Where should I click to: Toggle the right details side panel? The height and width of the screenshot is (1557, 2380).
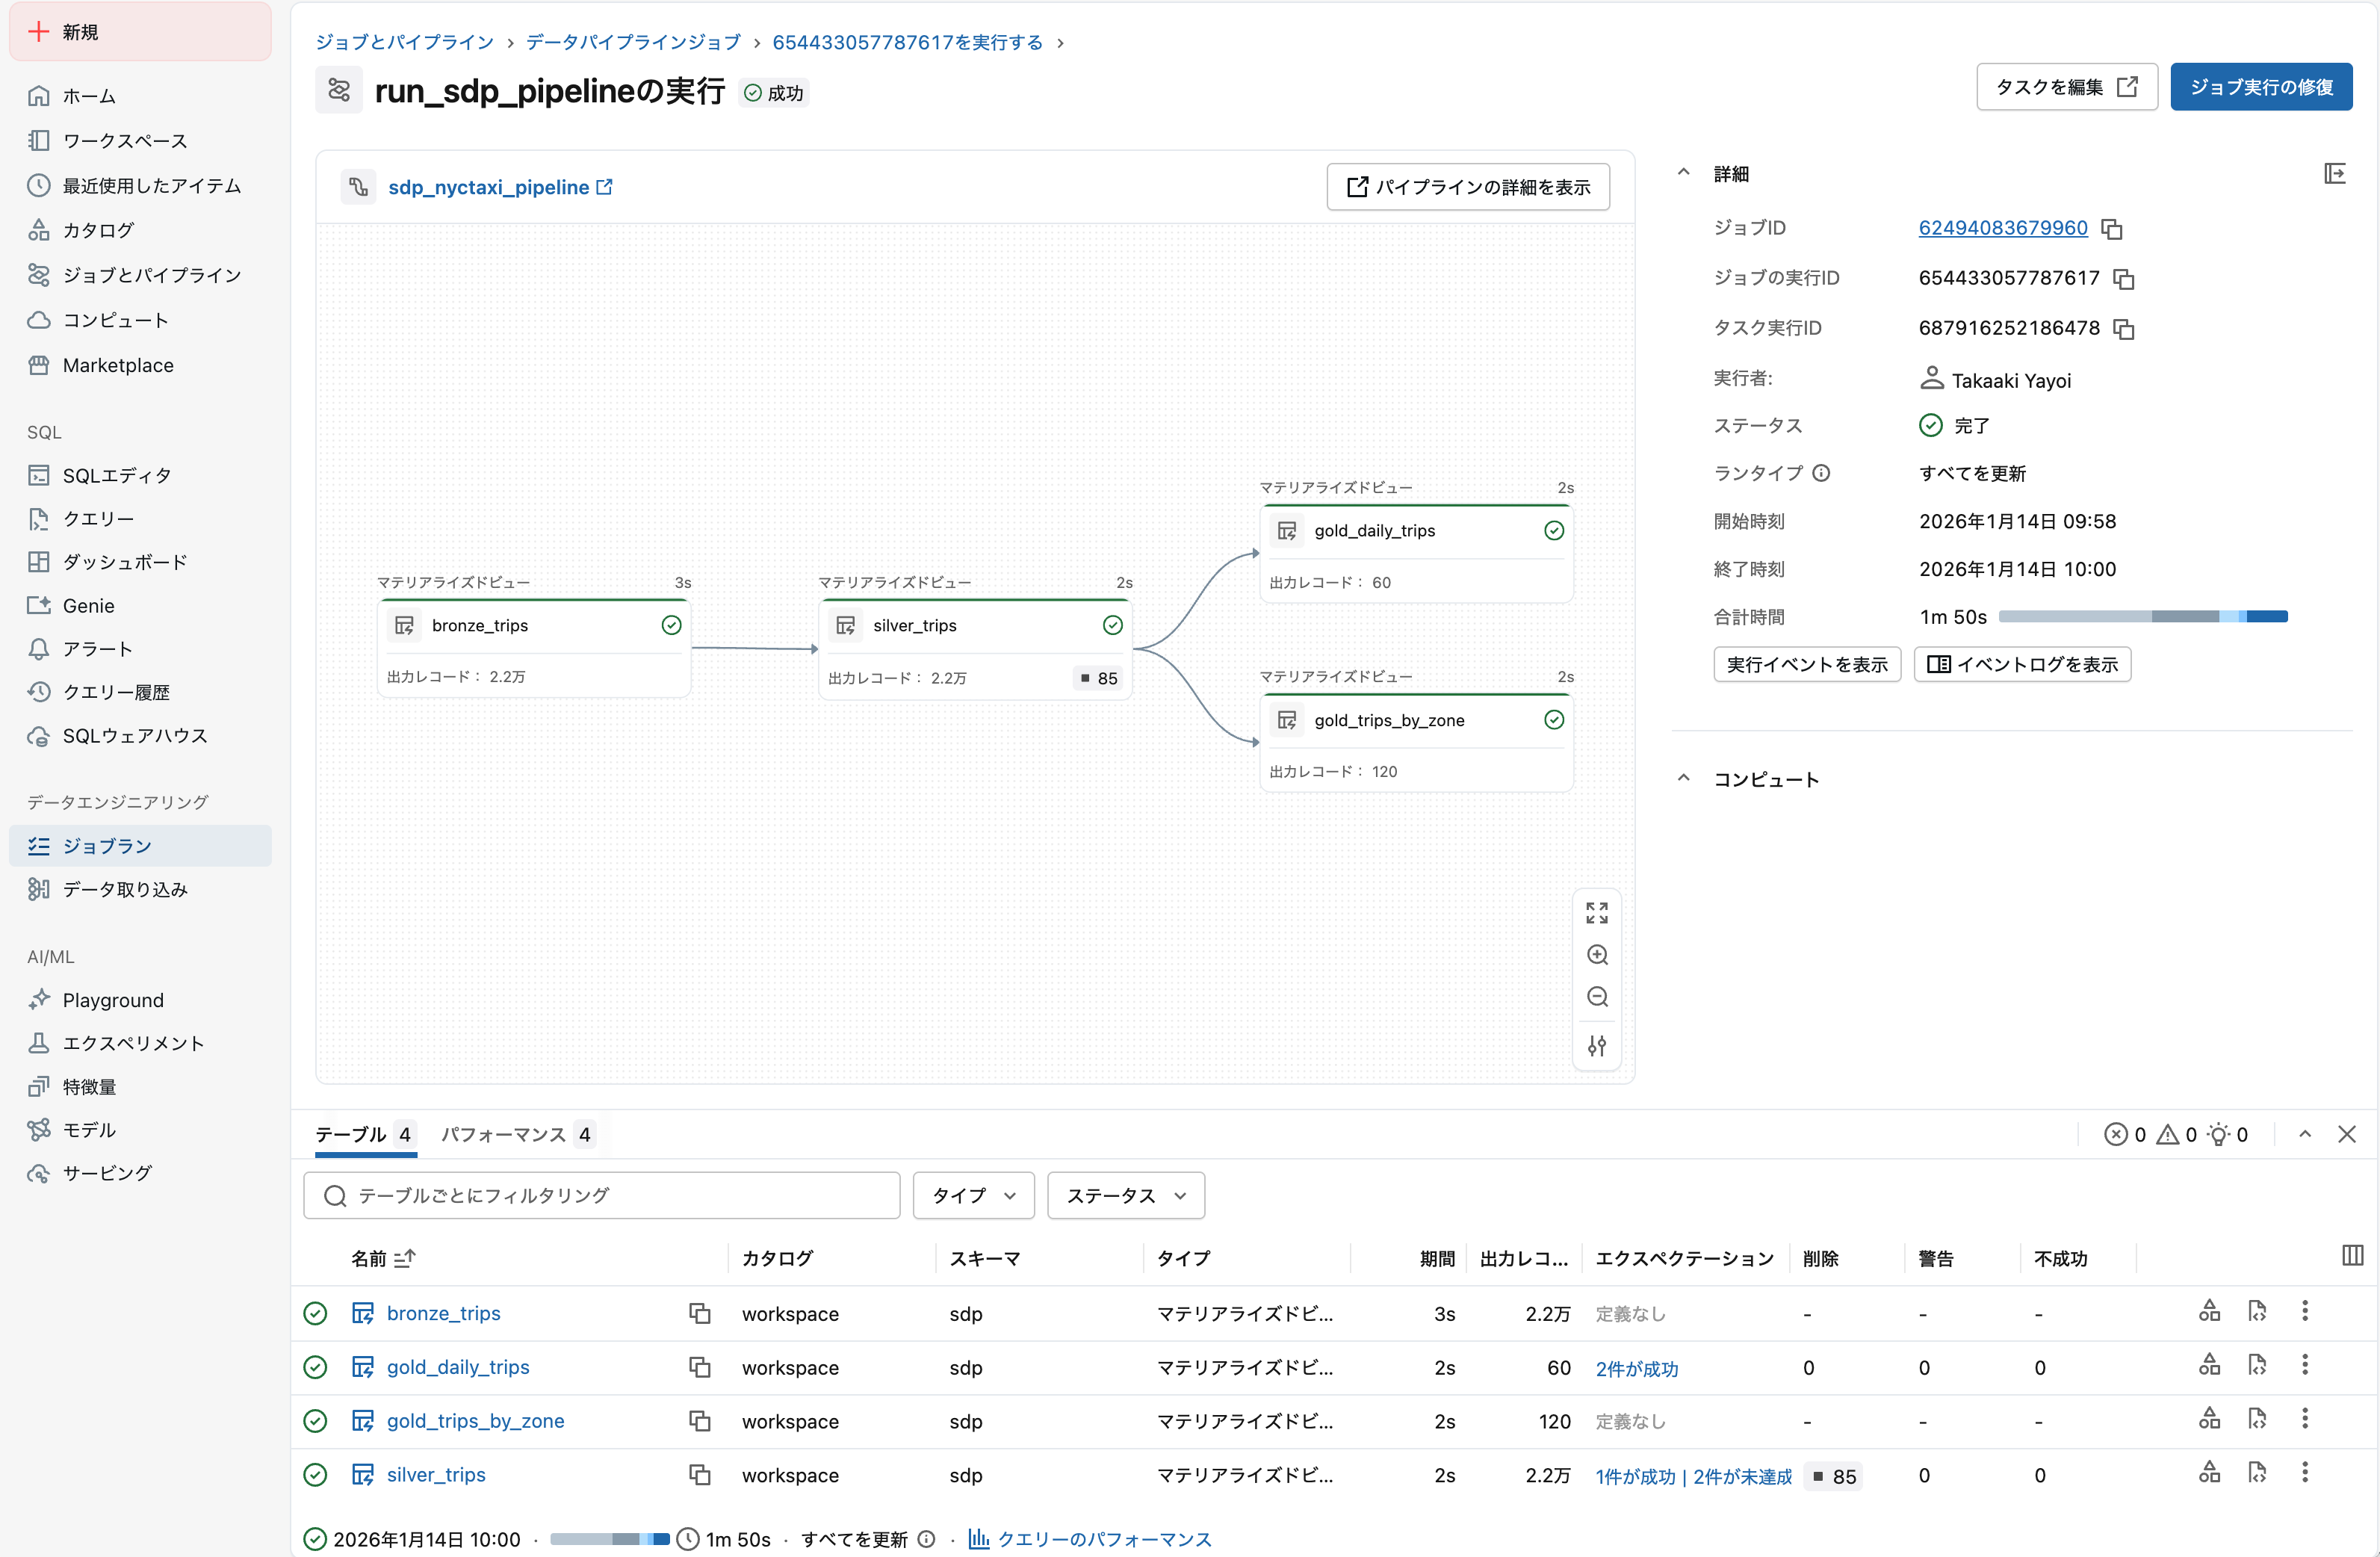tap(2336, 173)
